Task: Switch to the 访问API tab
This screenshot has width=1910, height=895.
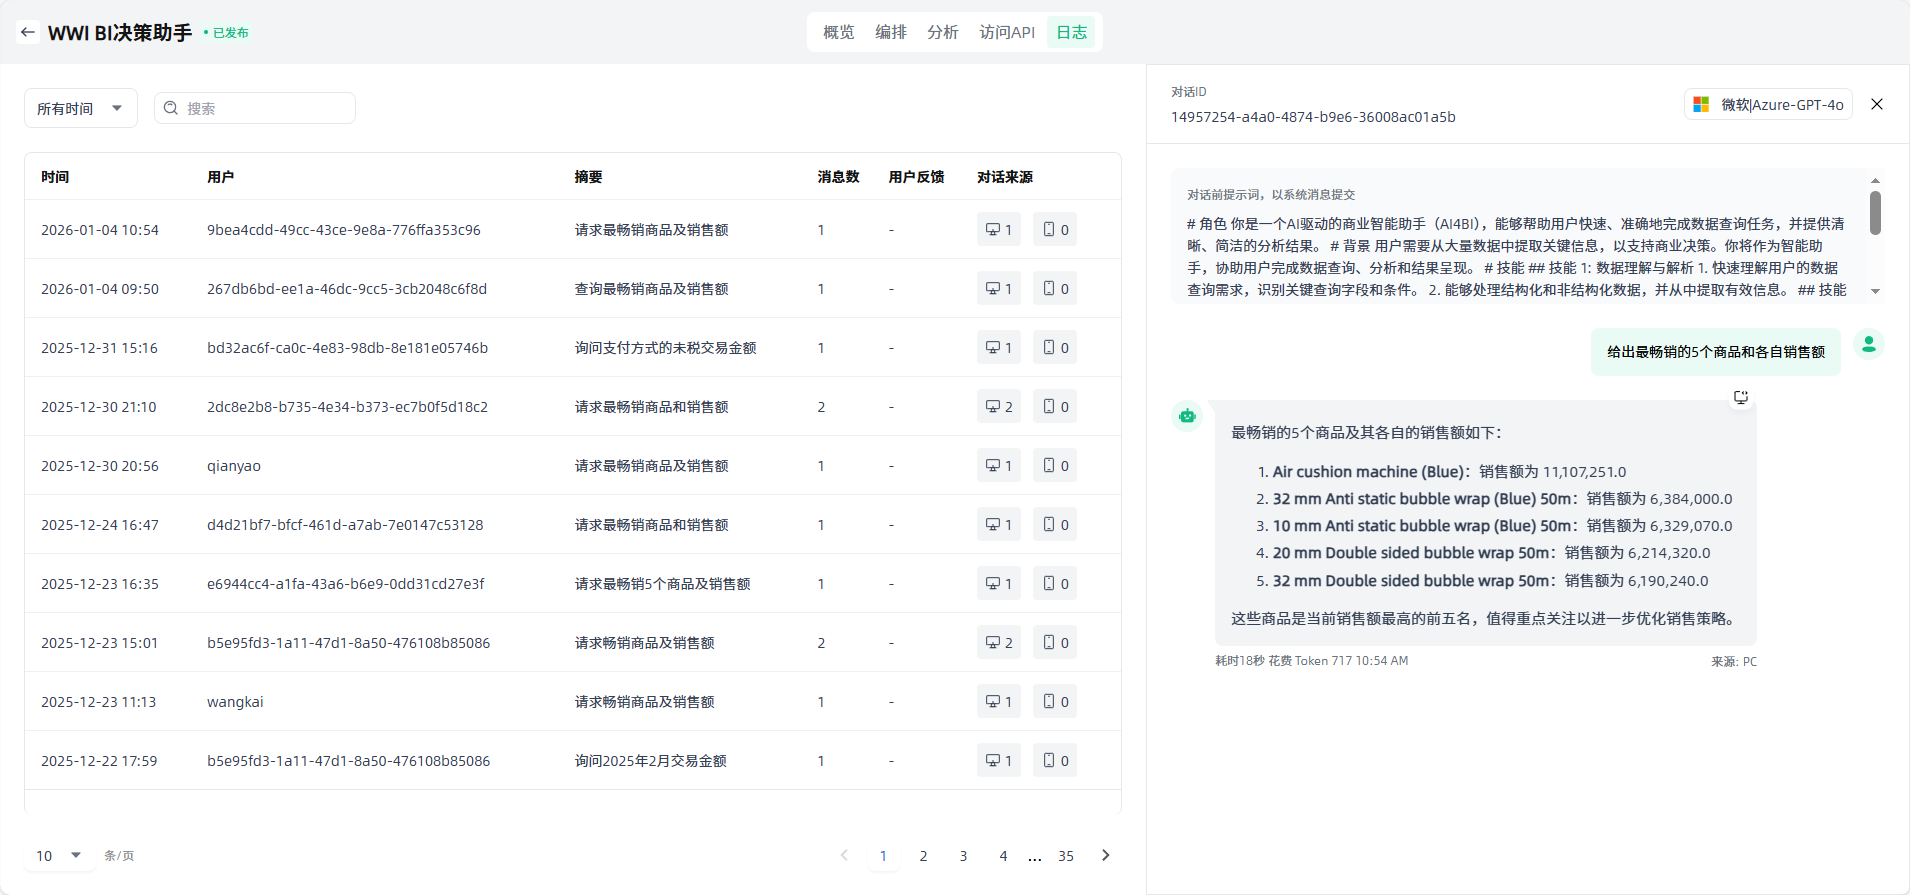Action: [1006, 32]
